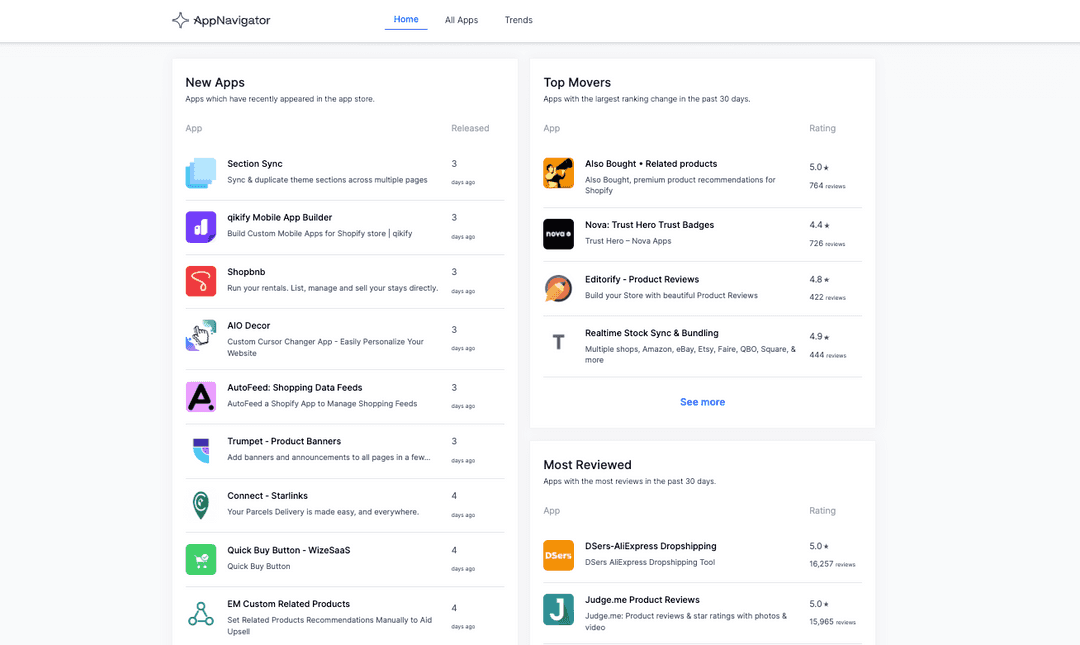Select the DSers dropshipping app icon
Screen dimensions: 1080x645
tap(558, 554)
